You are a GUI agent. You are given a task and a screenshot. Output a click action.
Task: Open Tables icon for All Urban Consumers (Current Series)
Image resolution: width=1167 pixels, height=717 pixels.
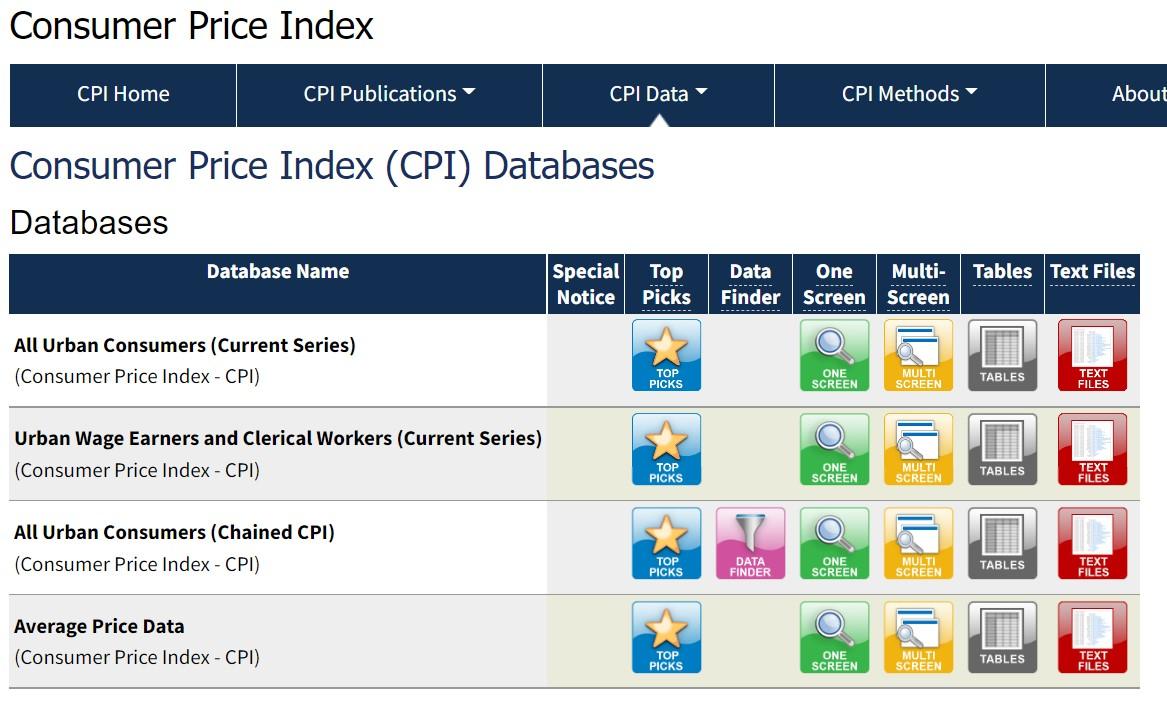1002,355
